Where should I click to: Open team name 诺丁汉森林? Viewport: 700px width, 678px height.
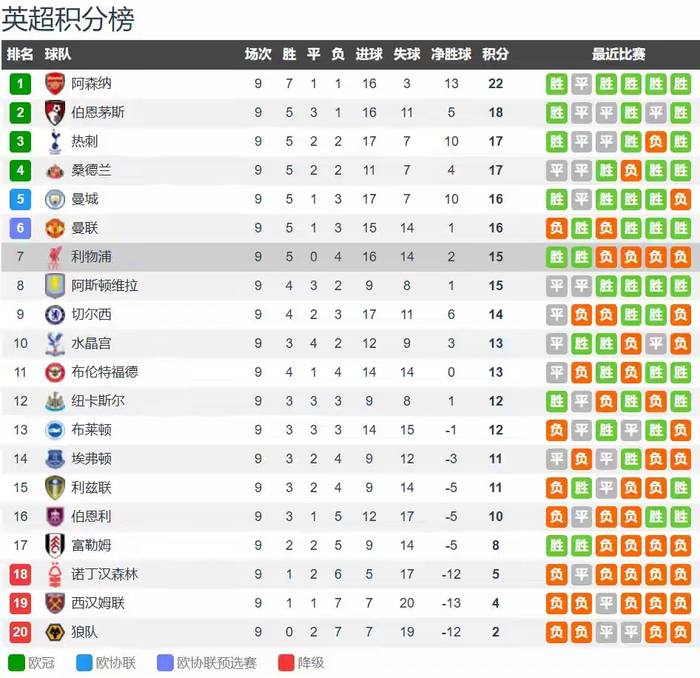coord(104,575)
